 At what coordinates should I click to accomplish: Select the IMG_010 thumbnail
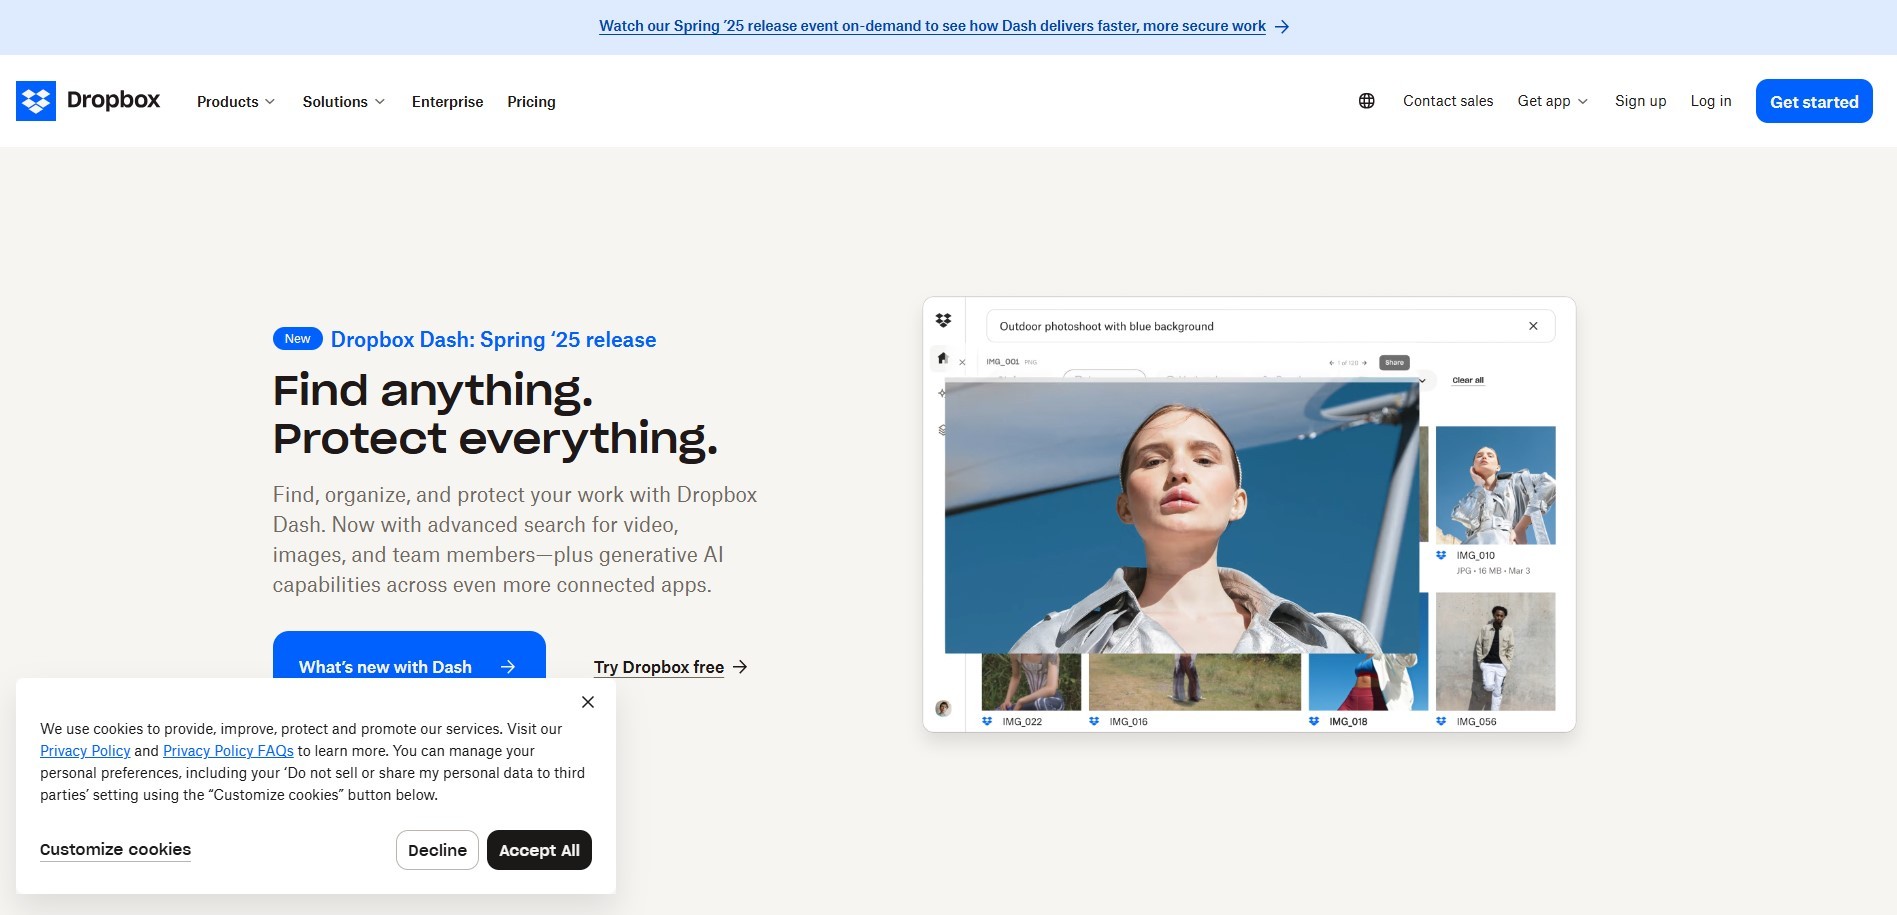(x=1495, y=485)
